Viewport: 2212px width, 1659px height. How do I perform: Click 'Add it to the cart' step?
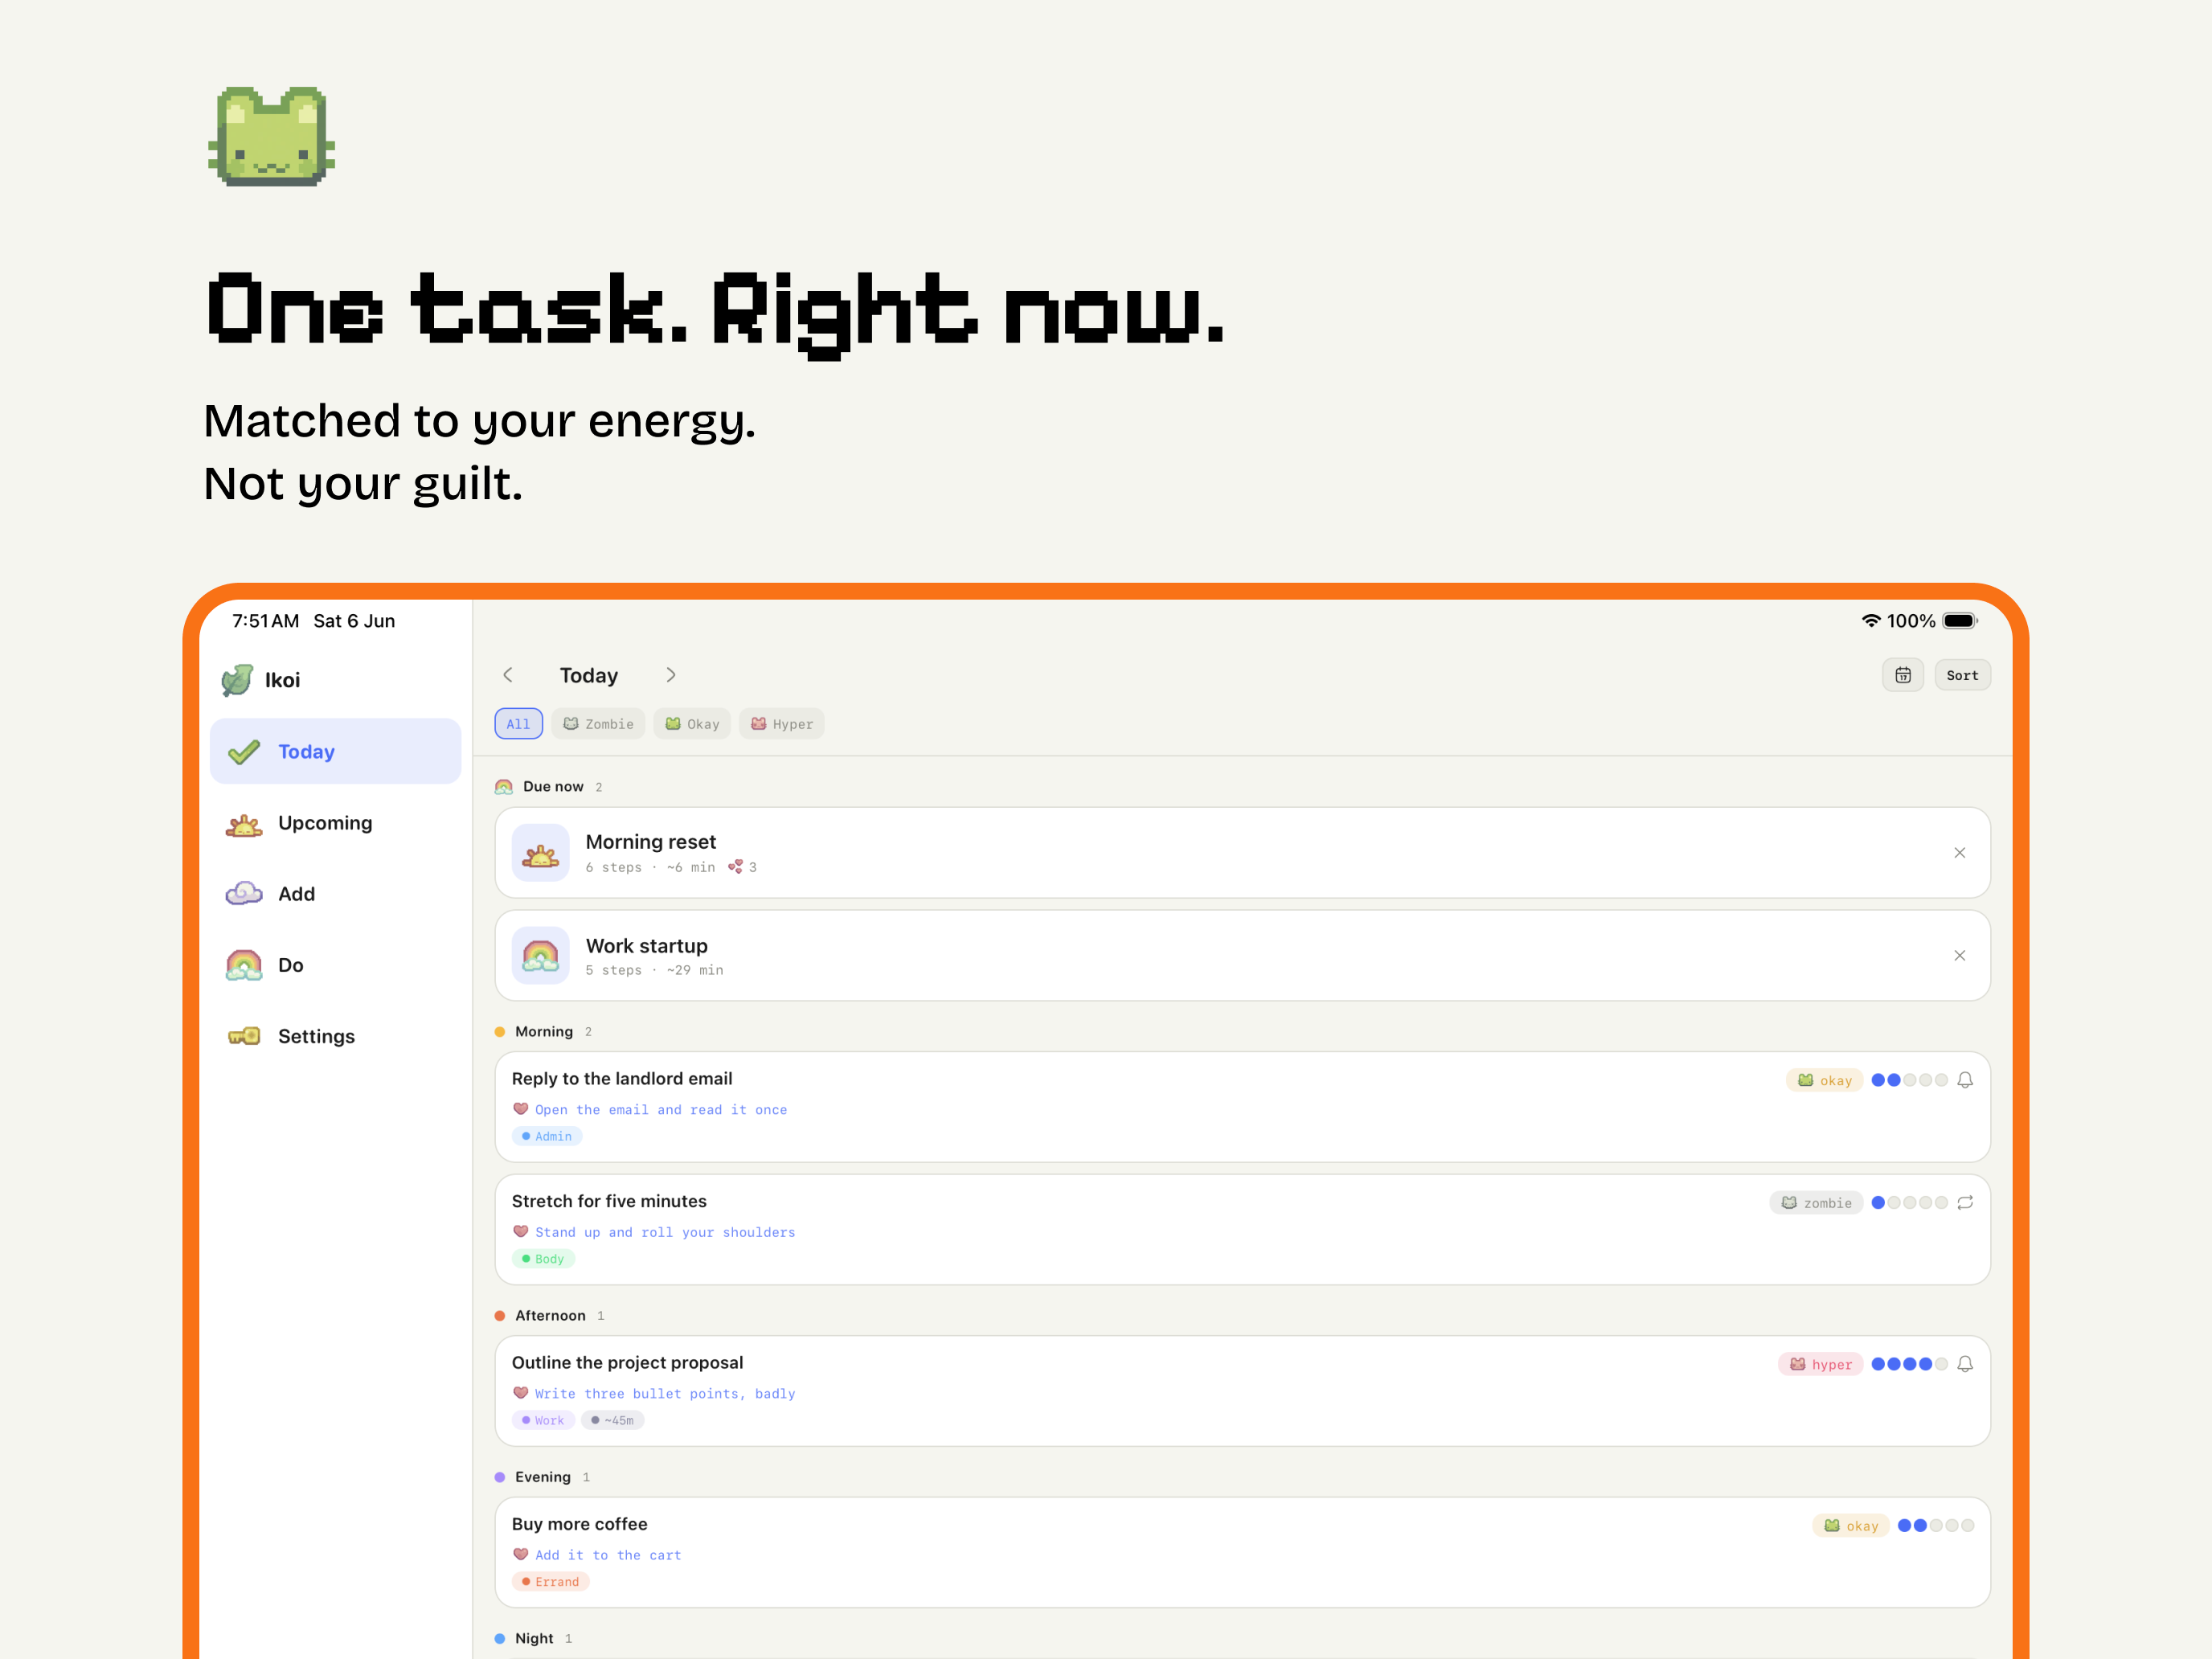click(608, 1554)
